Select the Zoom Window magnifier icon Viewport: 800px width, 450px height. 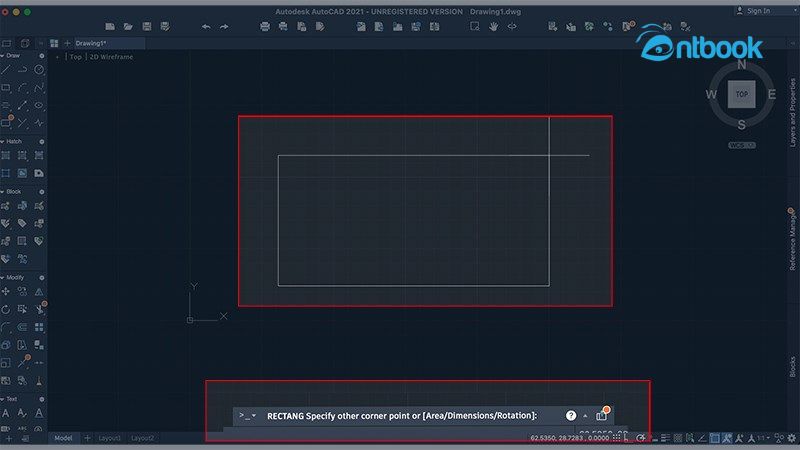pos(475,26)
